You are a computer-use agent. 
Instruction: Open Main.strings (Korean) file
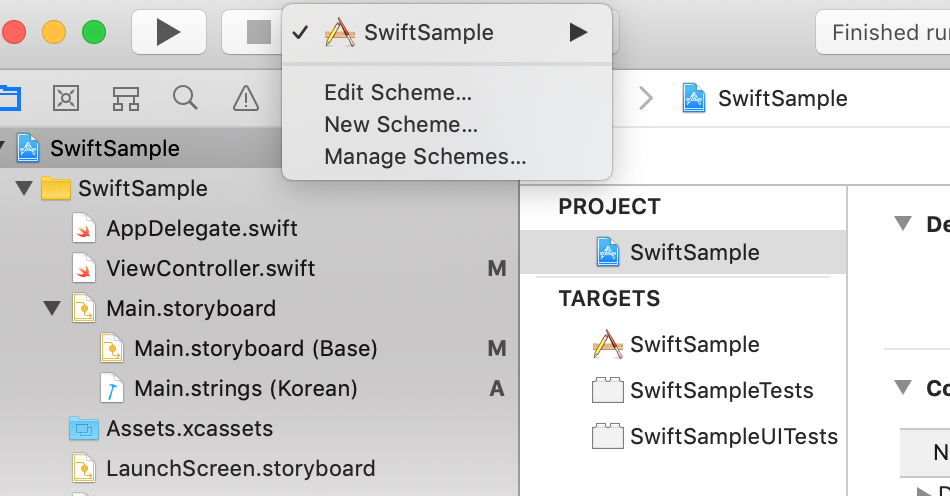pos(245,389)
